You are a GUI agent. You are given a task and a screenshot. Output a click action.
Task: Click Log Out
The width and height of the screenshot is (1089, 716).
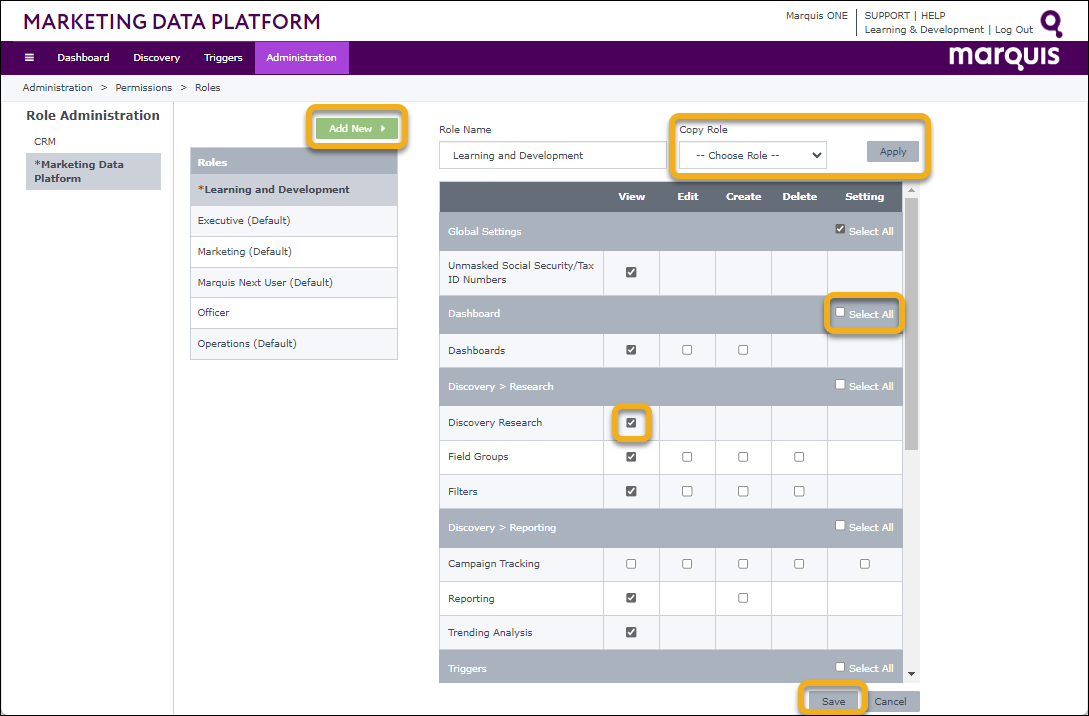[x=1014, y=30]
